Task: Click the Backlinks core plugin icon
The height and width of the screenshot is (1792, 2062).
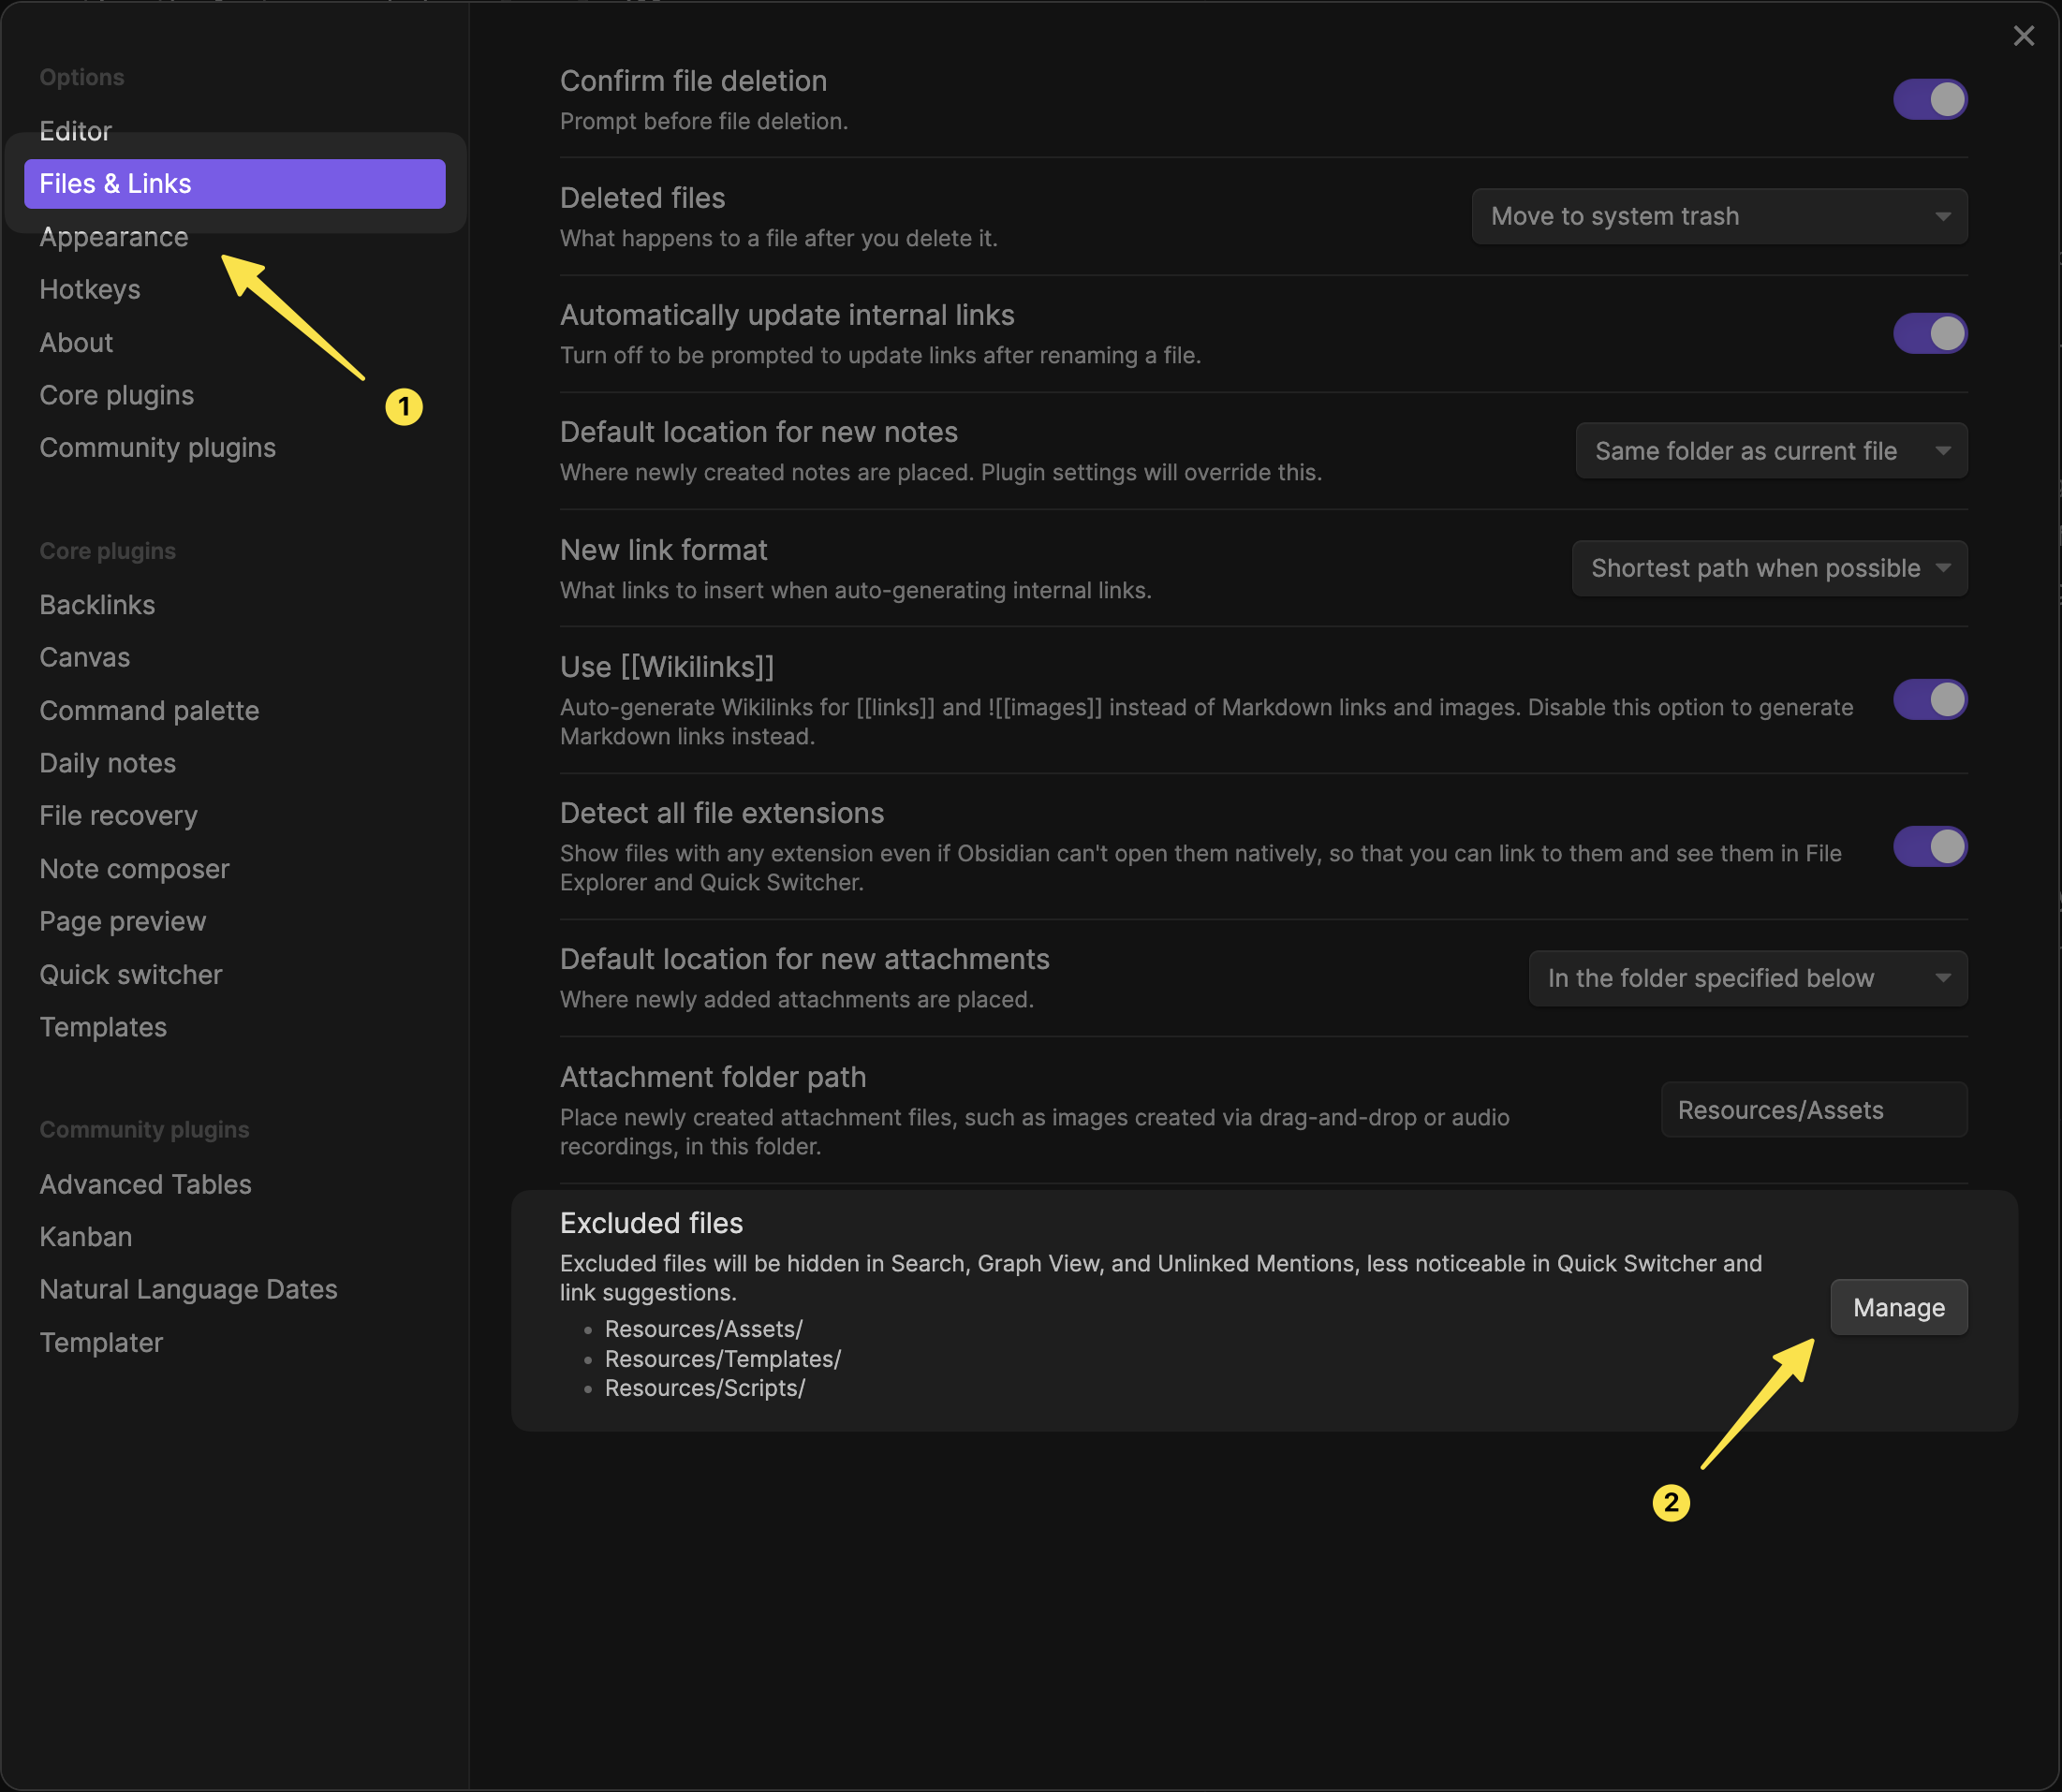Action: click(98, 603)
